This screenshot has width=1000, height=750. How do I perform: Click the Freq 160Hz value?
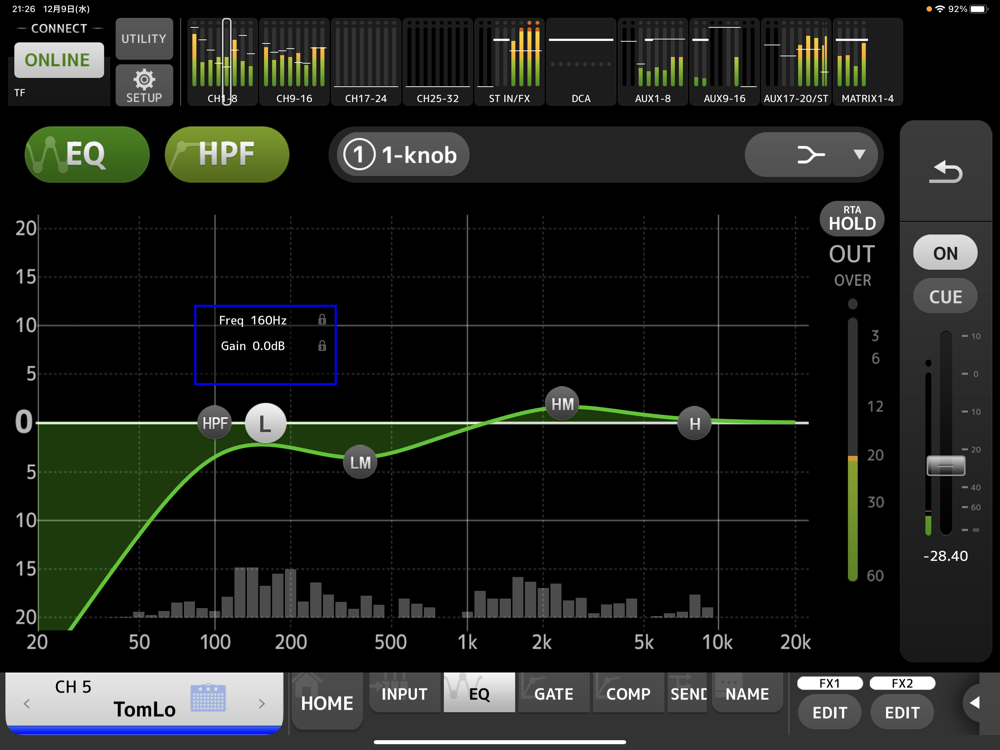pyautogui.click(x=268, y=320)
